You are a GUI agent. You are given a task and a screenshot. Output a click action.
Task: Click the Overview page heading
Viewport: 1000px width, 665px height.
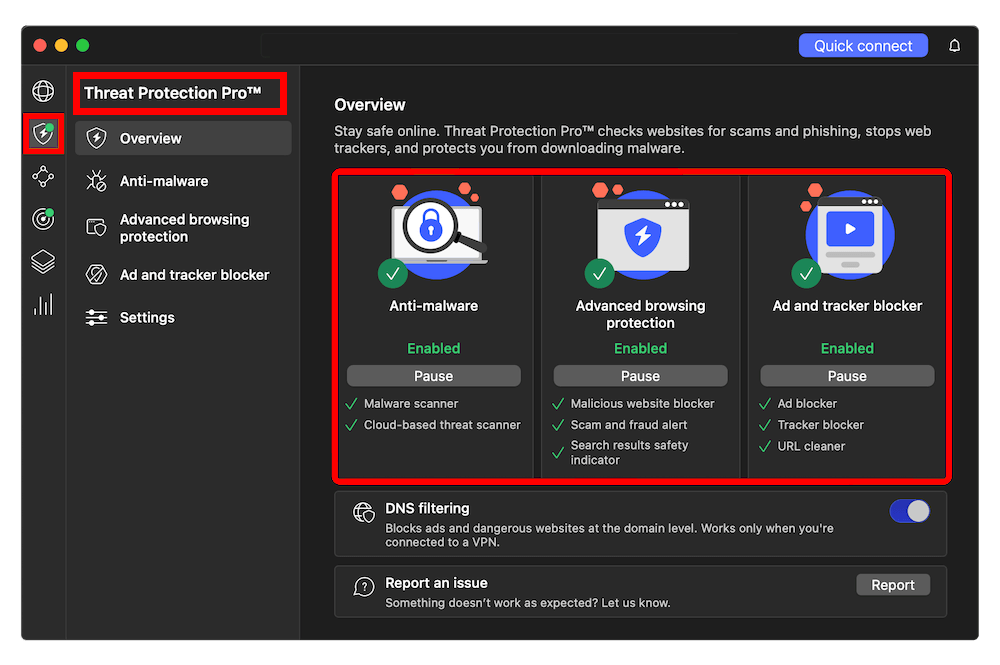(370, 105)
